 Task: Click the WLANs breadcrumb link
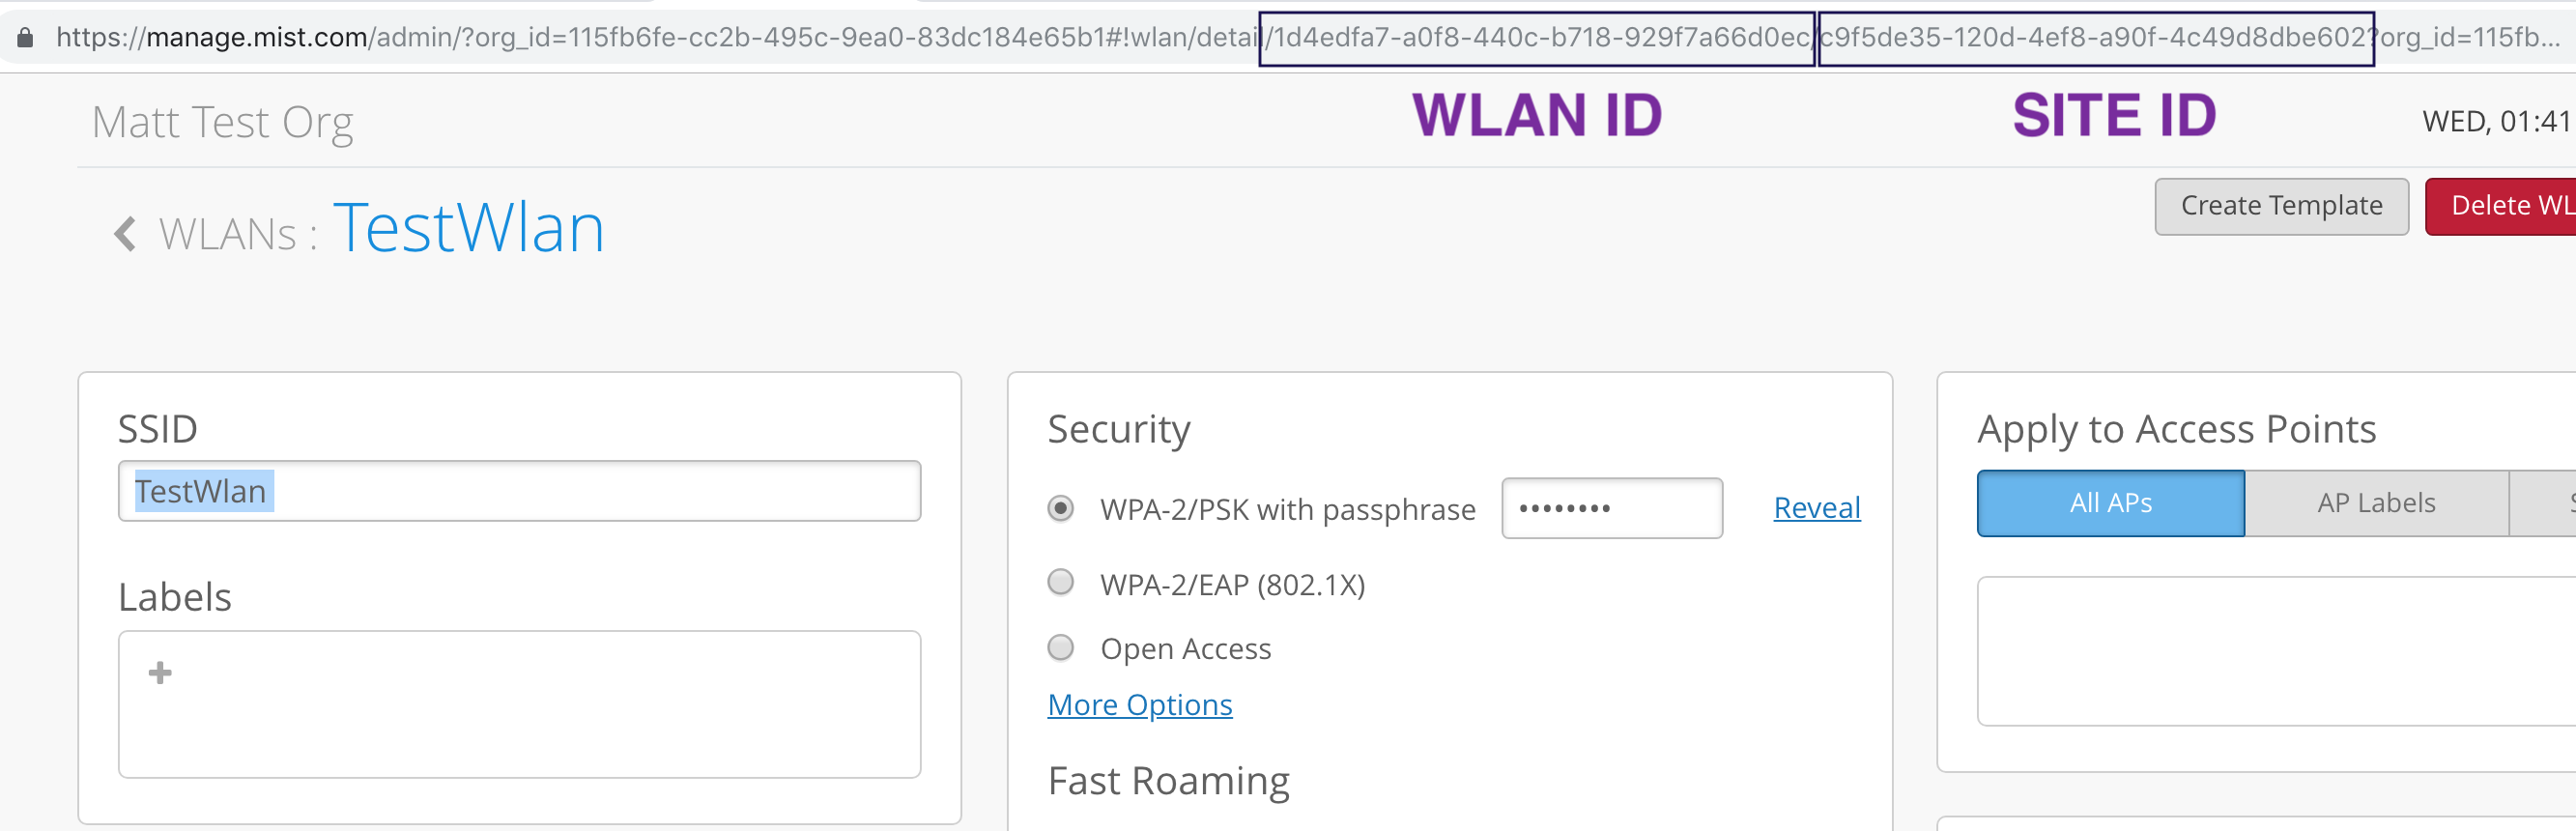pos(228,234)
